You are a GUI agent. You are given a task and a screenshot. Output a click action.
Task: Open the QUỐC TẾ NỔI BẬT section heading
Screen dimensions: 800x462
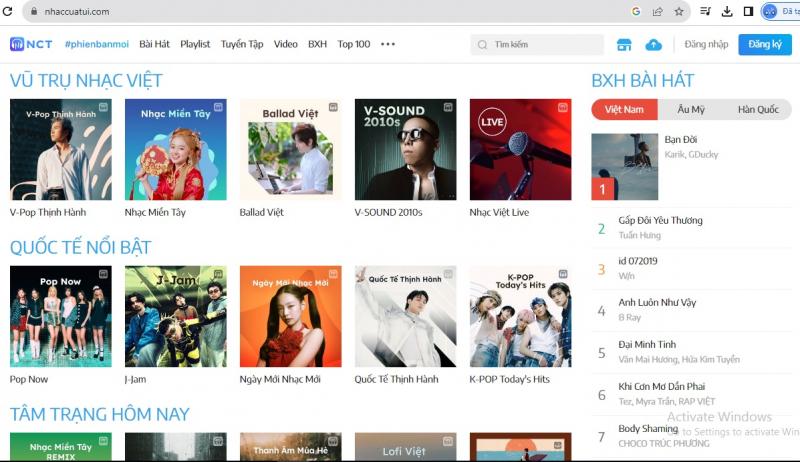tap(81, 248)
